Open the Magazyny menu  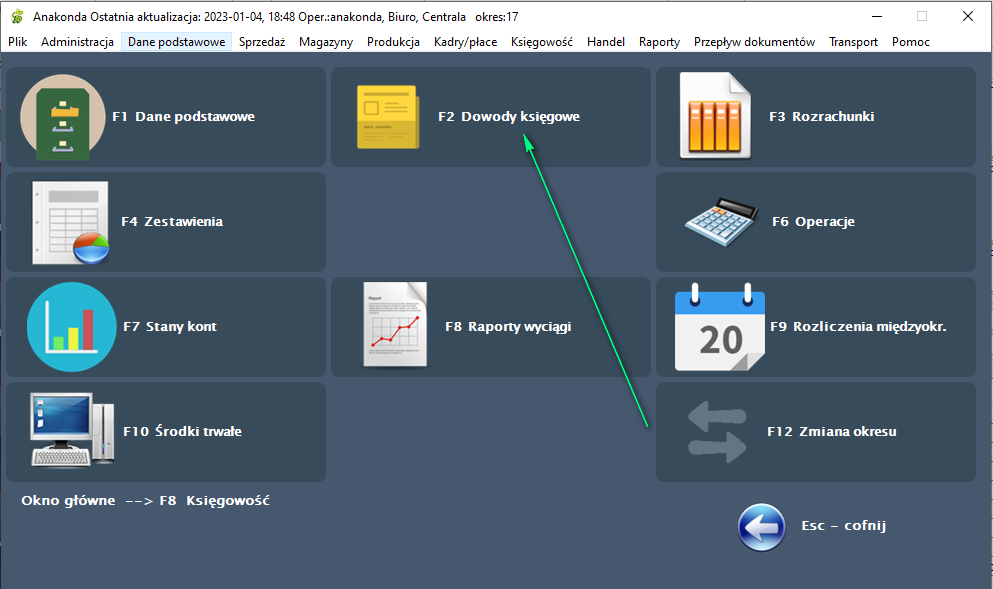tap(326, 42)
